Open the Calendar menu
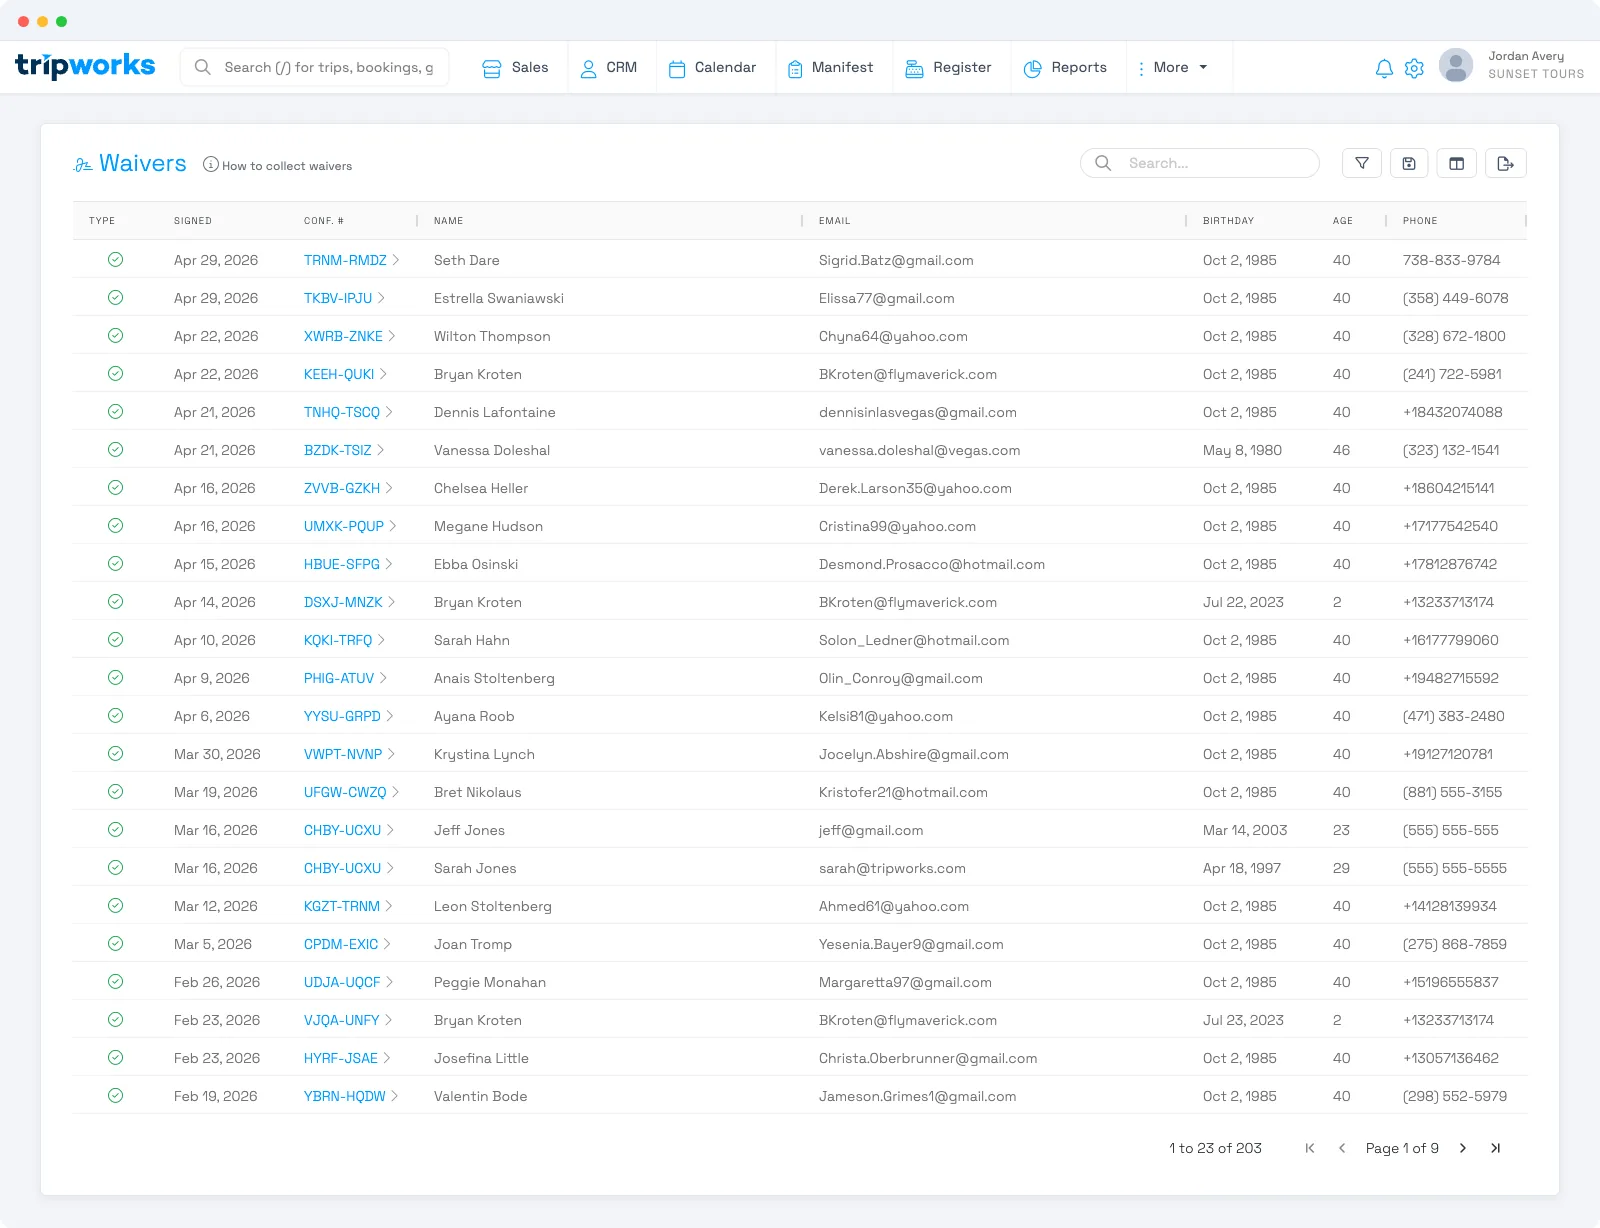Screen dimensions: 1600x1228 (712, 67)
